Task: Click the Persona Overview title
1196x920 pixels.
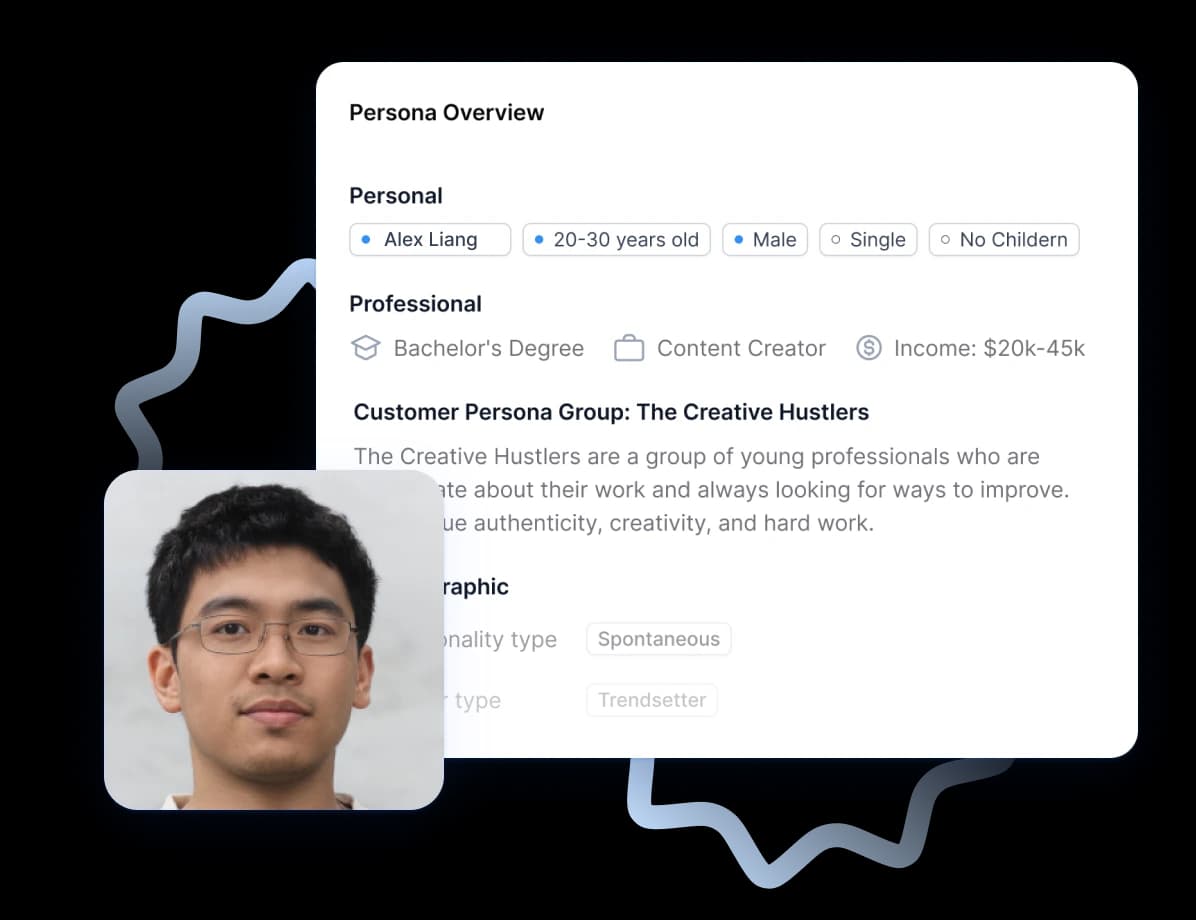Action: click(x=446, y=112)
